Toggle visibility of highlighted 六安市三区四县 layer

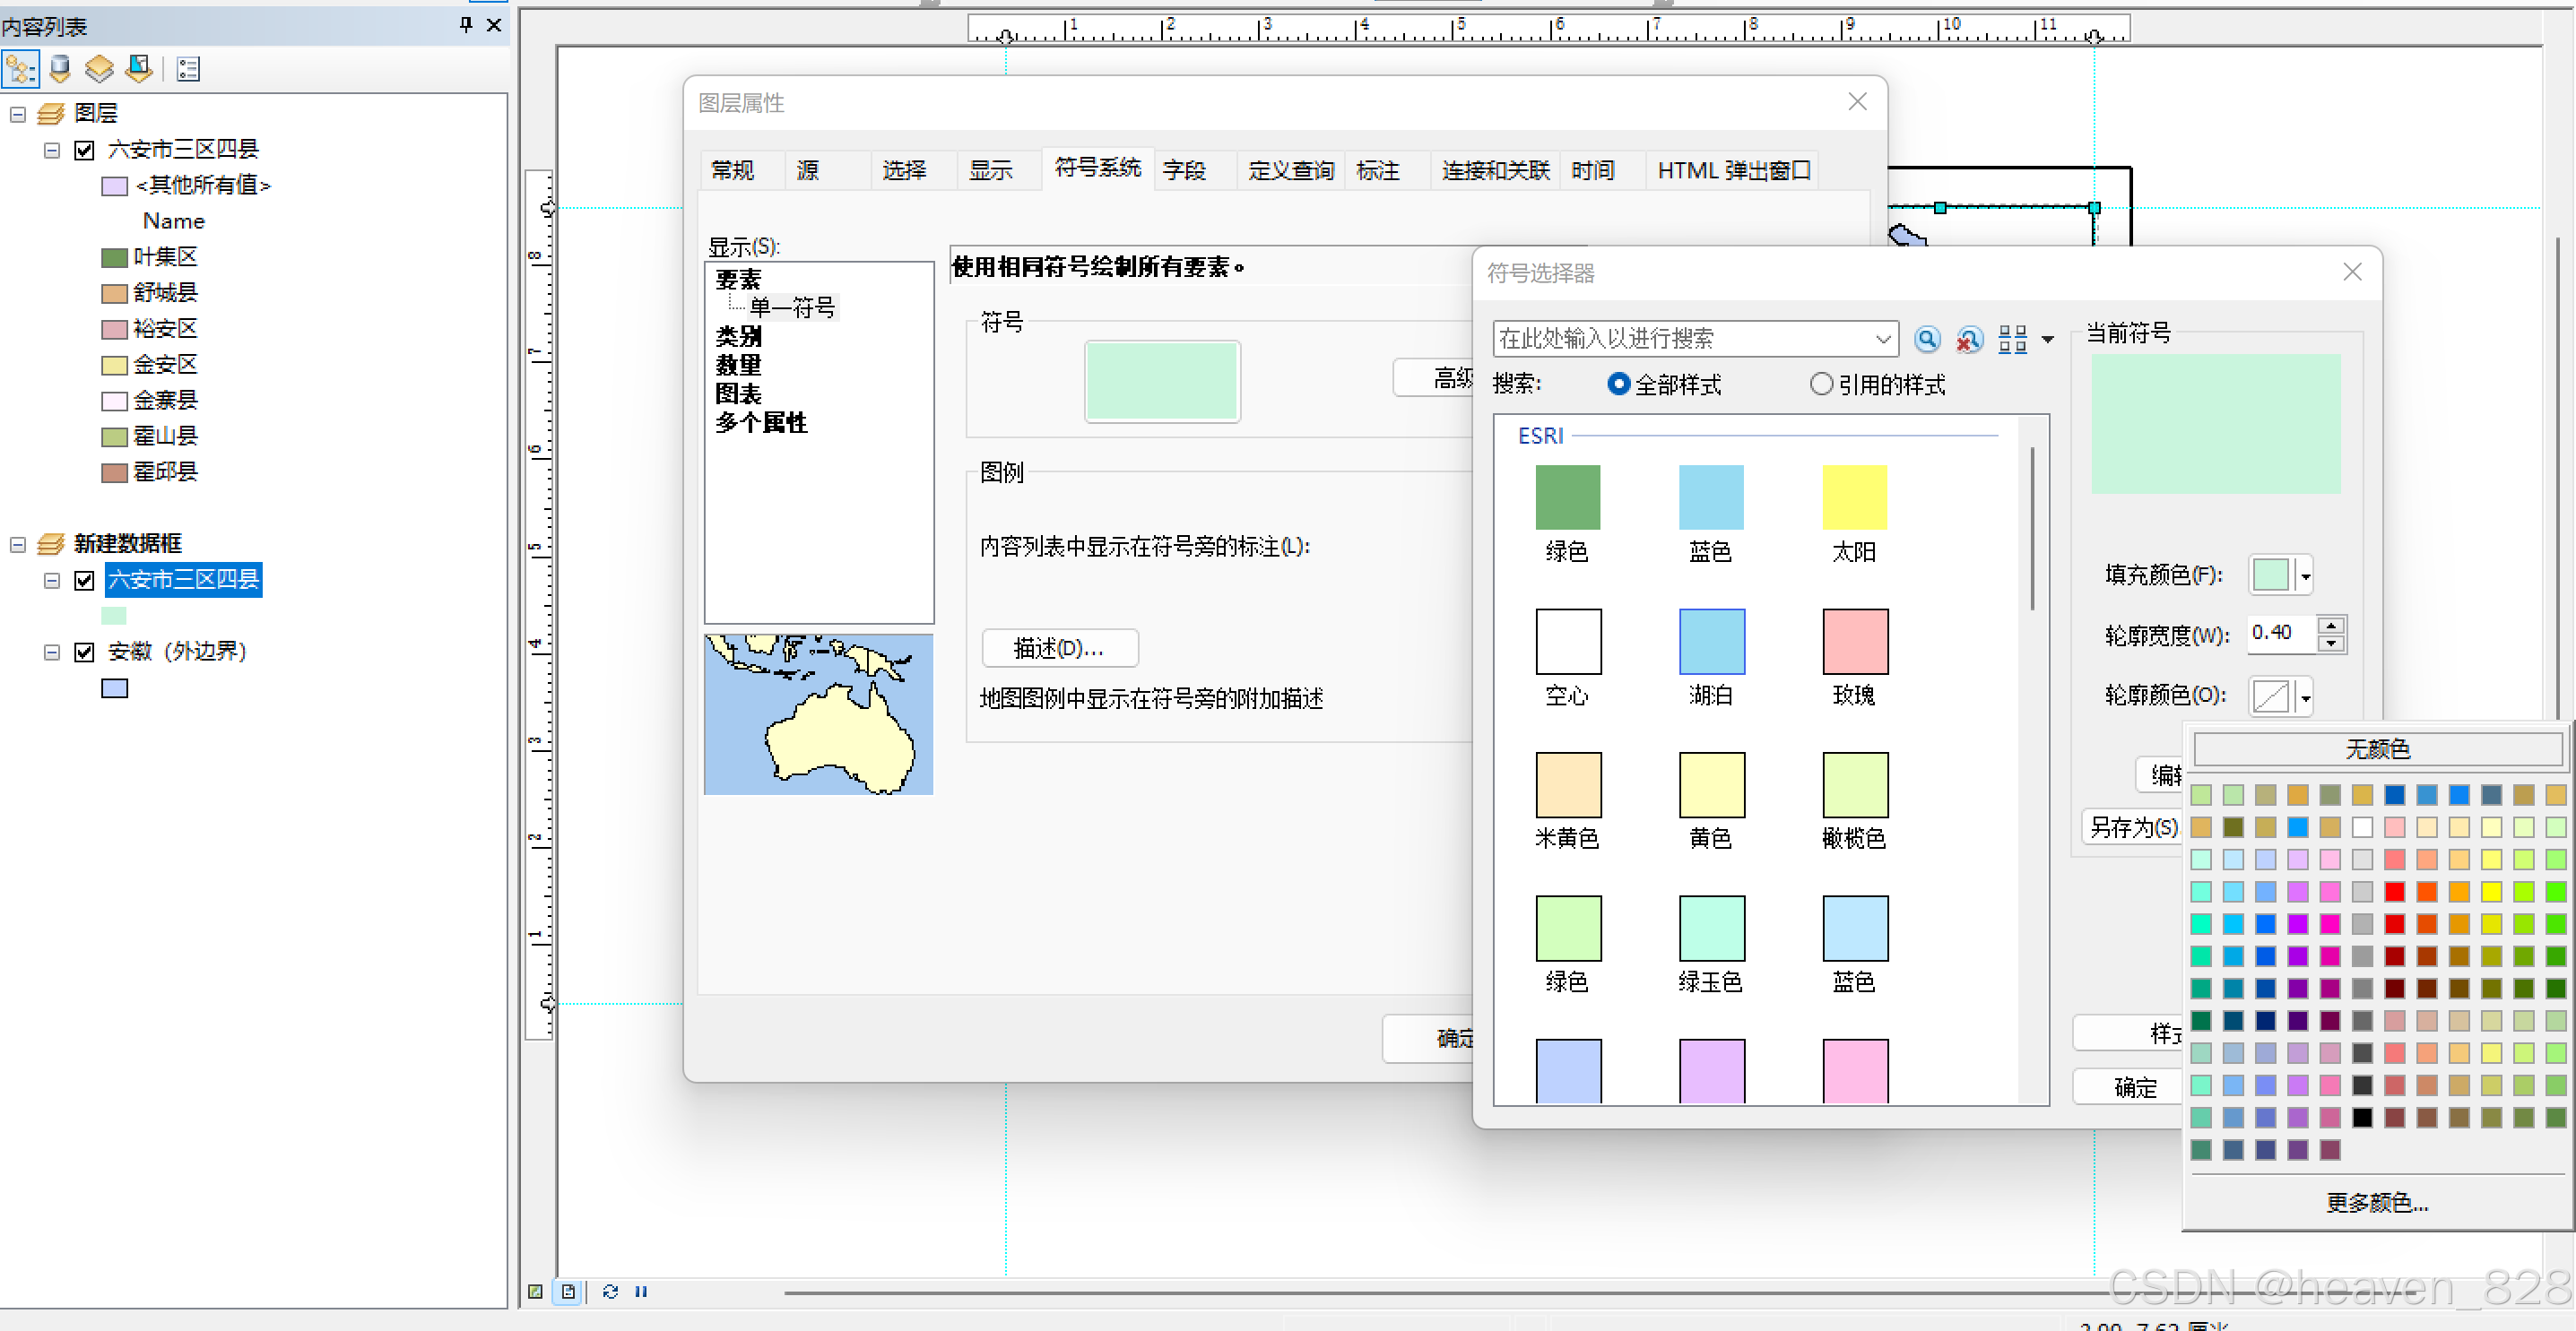84,580
